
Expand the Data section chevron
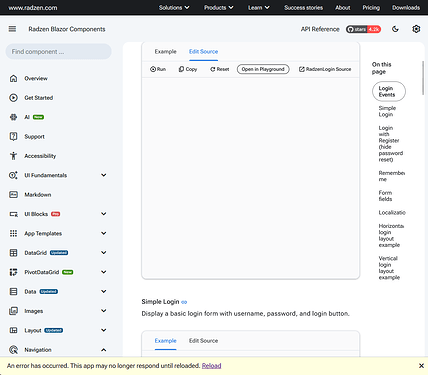(x=104, y=291)
